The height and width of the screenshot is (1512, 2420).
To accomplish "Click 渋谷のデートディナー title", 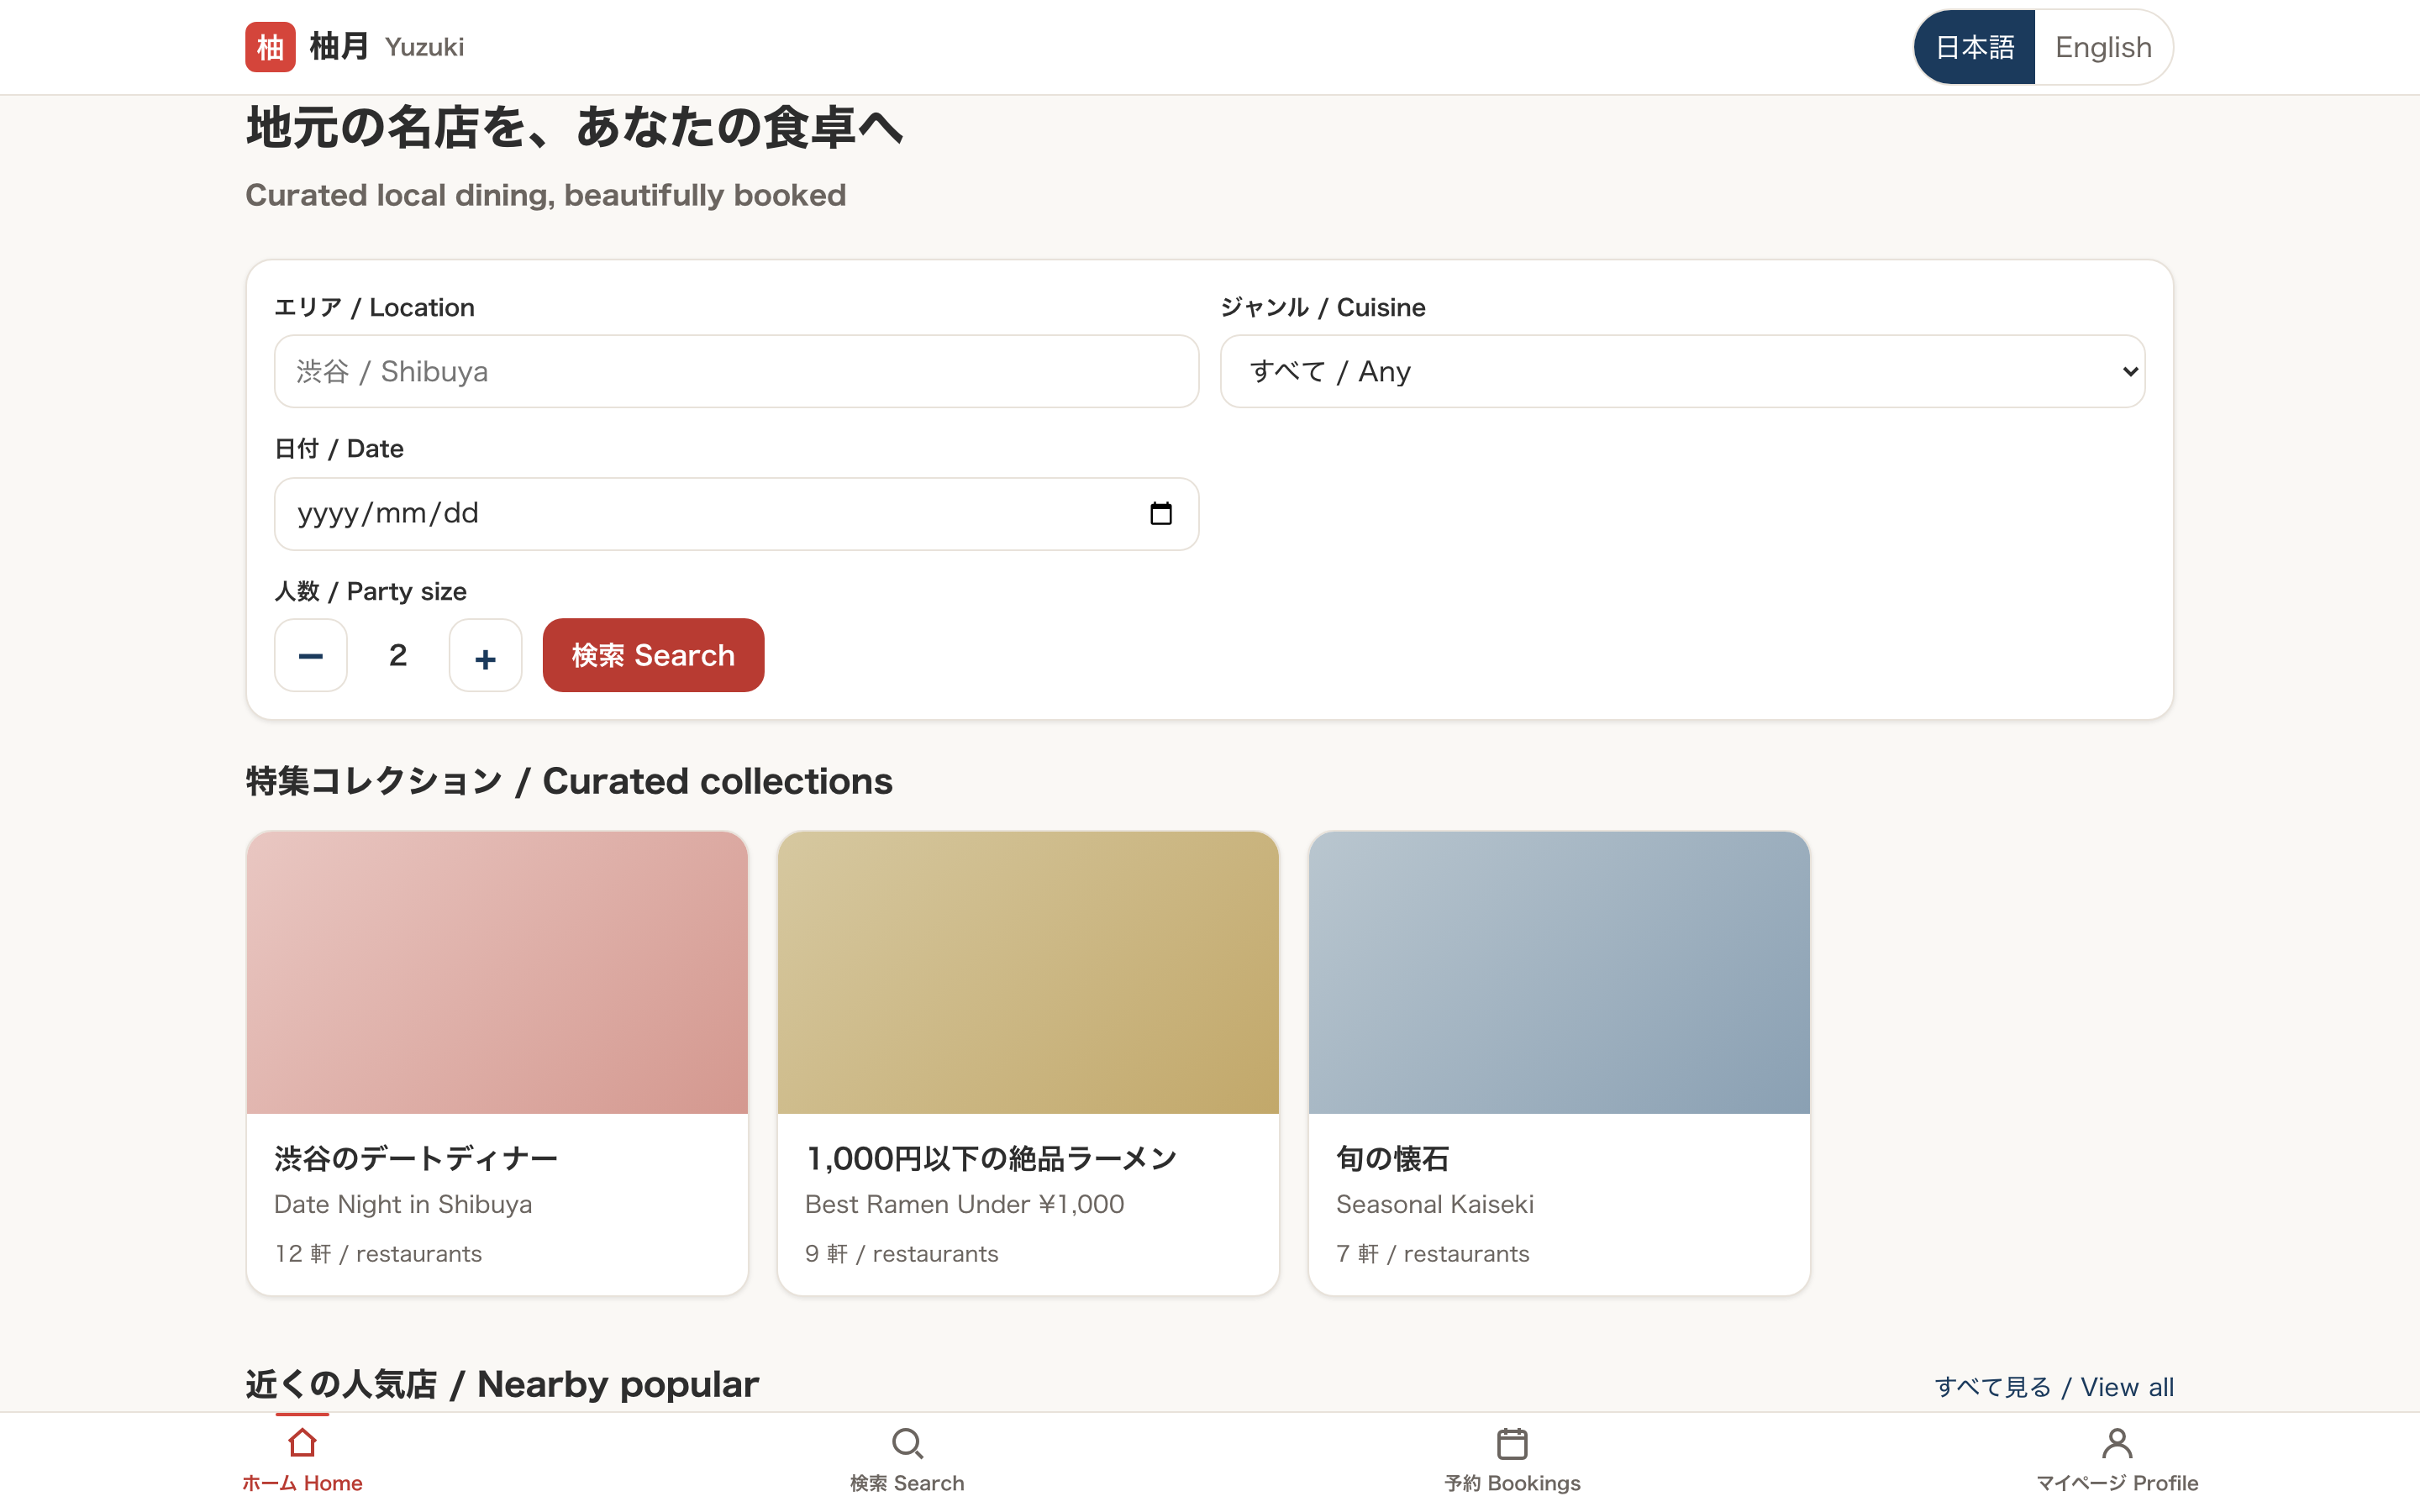I will pyautogui.click(x=416, y=1158).
